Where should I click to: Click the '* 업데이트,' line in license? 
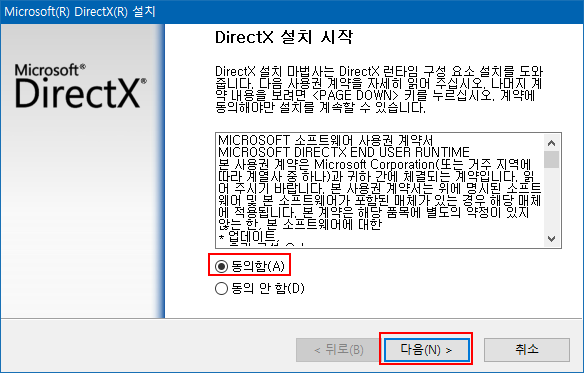coord(249,236)
